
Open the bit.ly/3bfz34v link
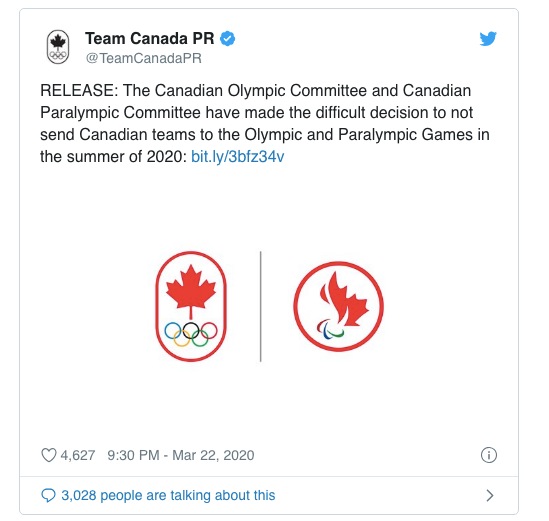pyautogui.click(x=237, y=157)
